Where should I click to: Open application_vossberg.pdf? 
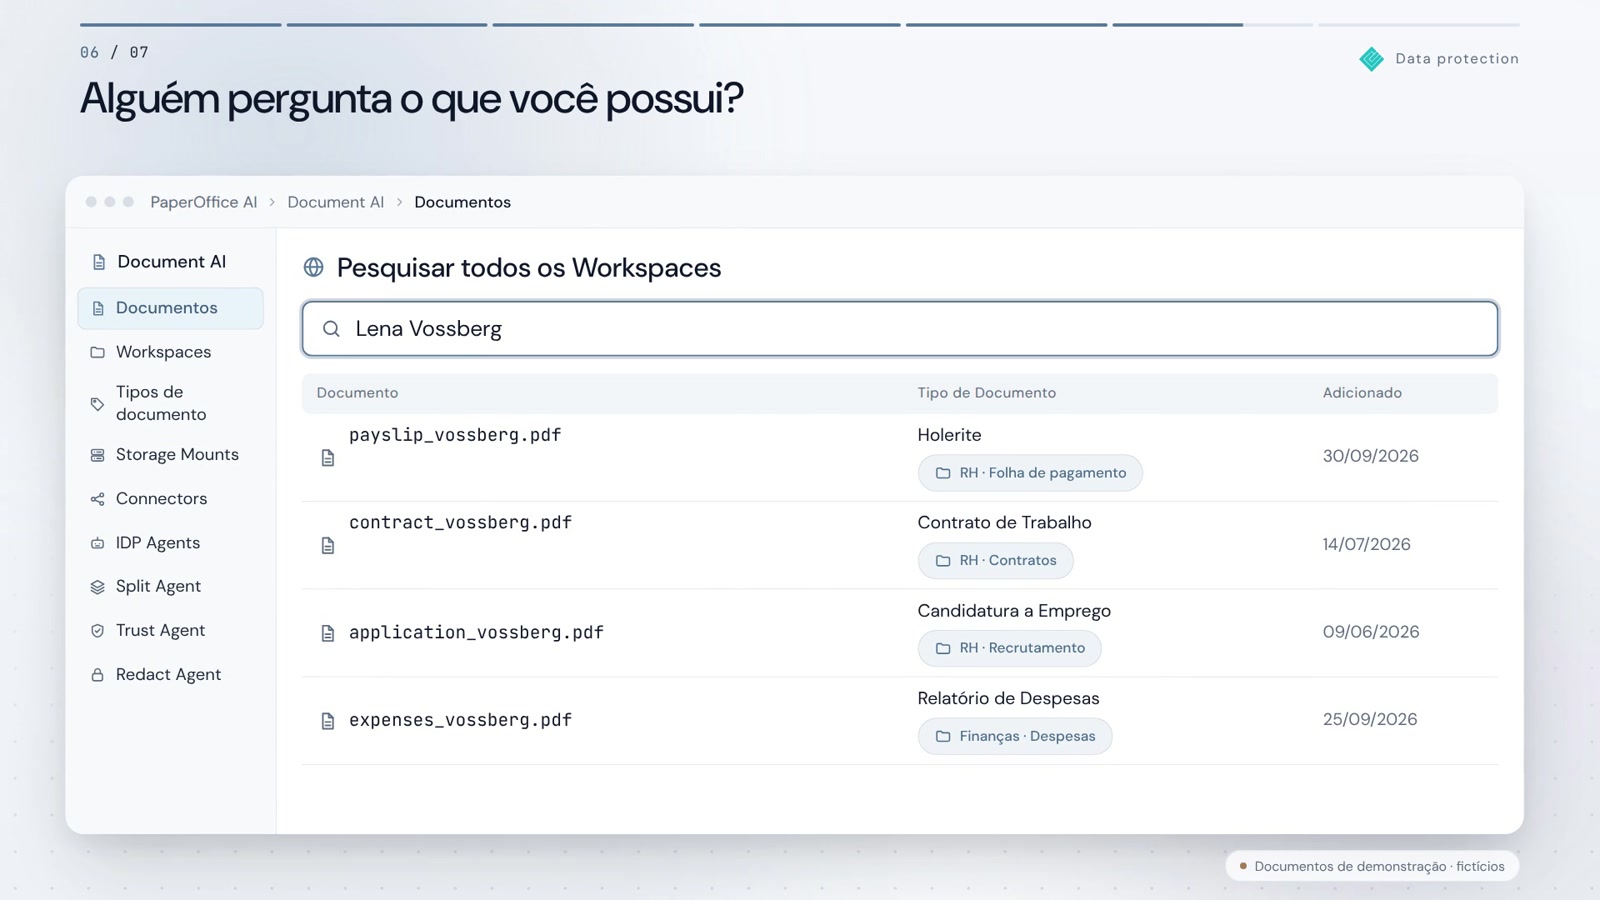pyautogui.click(x=476, y=633)
